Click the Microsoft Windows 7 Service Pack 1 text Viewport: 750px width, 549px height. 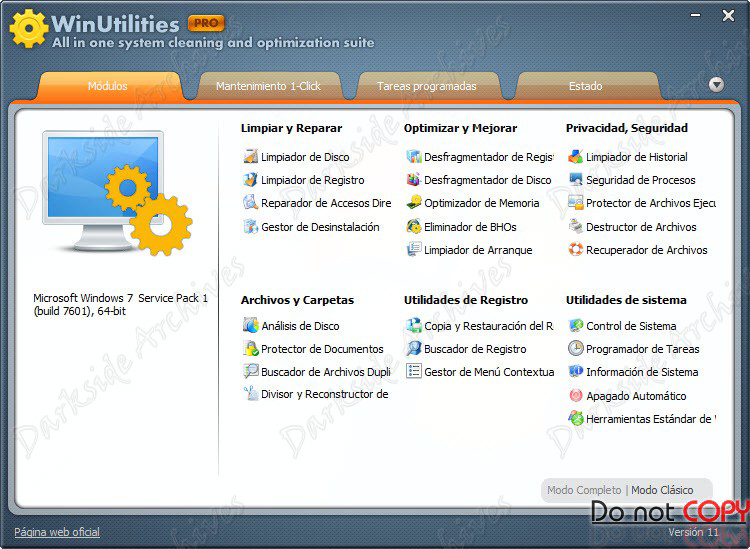pyautogui.click(x=121, y=304)
